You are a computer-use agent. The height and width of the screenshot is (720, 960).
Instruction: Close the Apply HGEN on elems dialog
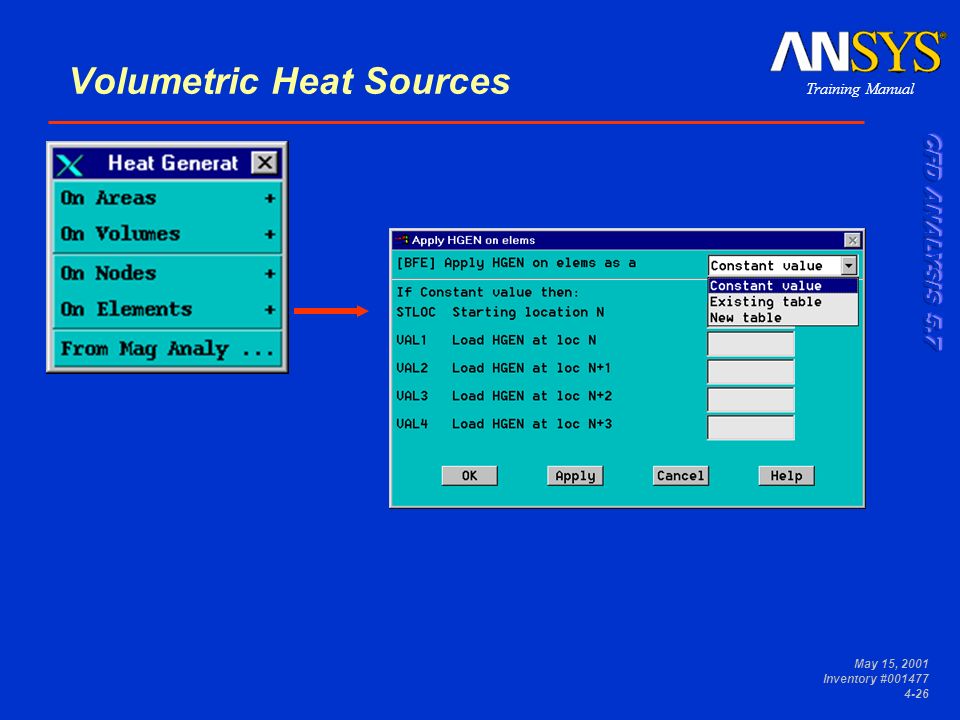pyautogui.click(x=852, y=240)
